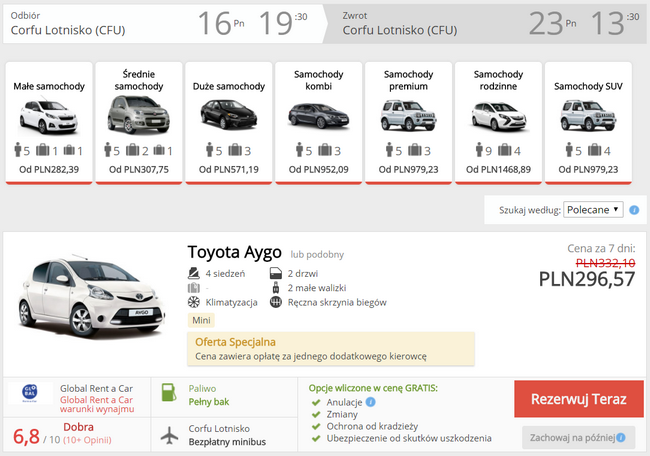Viewport: 650px width, 456px height.
Task: Change the return time 13:30
Action: click(615, 23)
